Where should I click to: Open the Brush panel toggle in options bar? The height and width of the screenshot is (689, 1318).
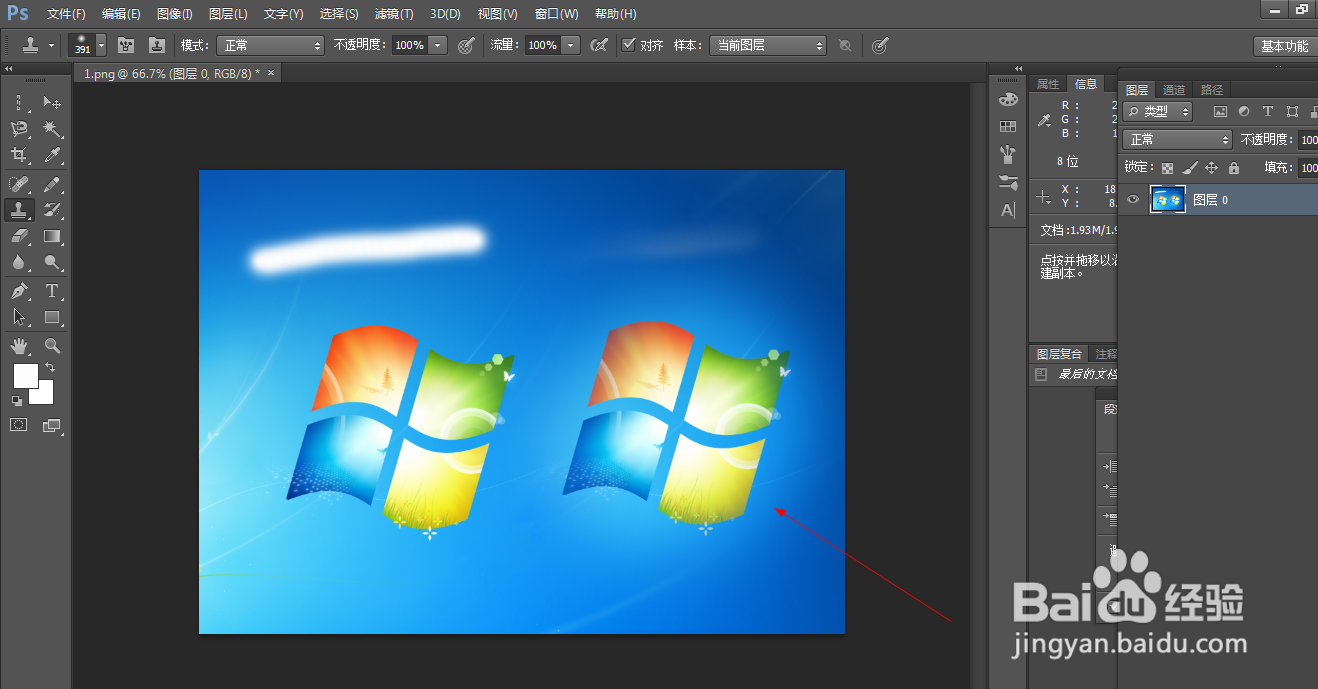click(x=126, y=45)
